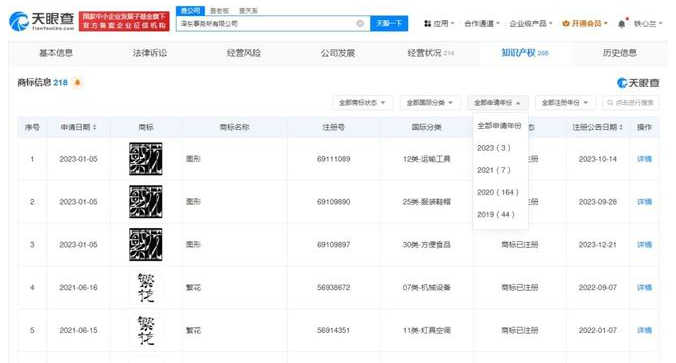This screenshot has height=363, width=676.
Task: Sort by the 申请日期 column header
Action: (78, 127)
